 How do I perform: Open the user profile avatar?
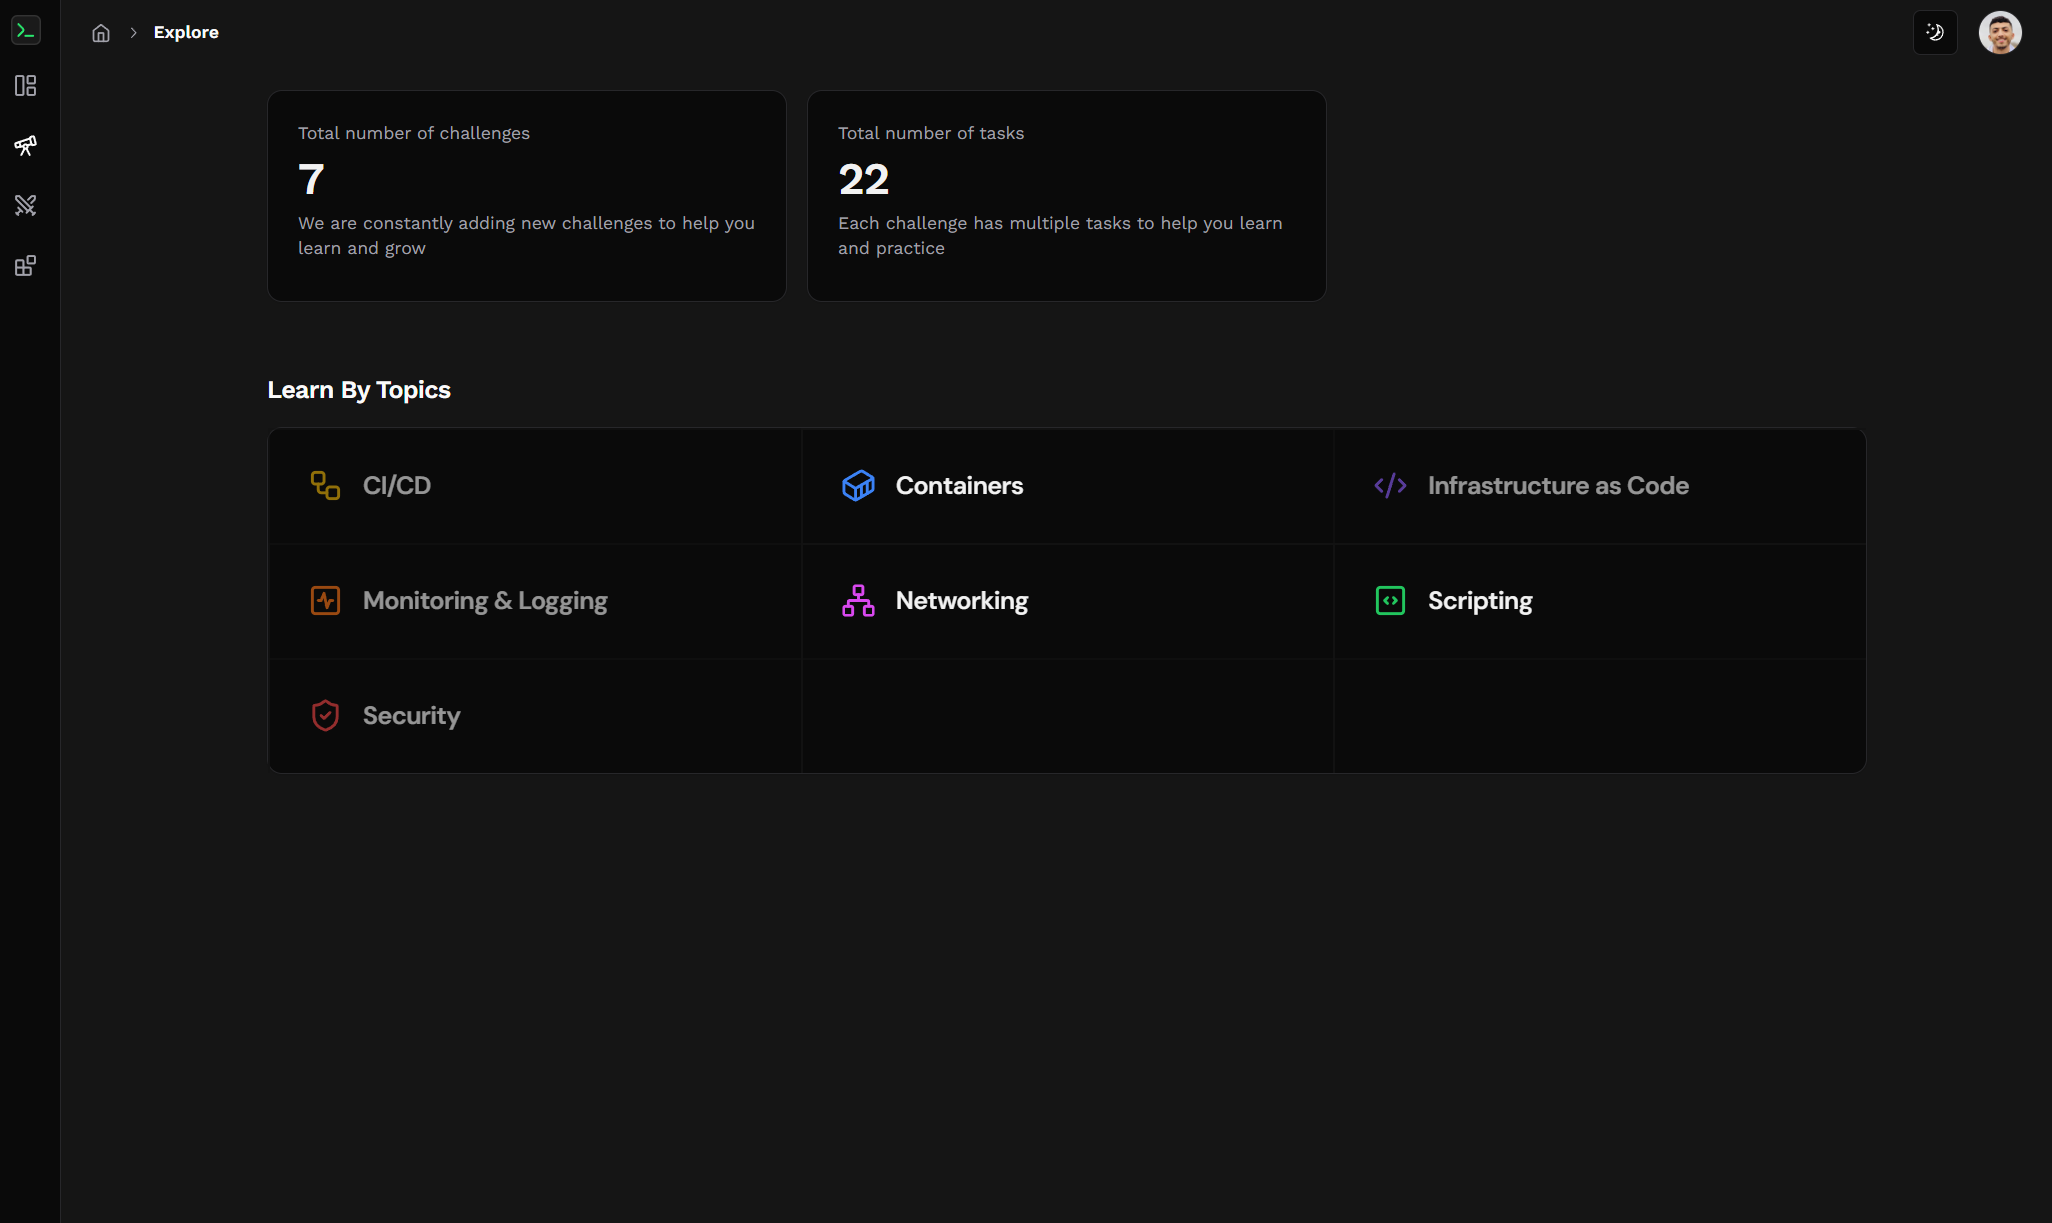(2000, 32)
